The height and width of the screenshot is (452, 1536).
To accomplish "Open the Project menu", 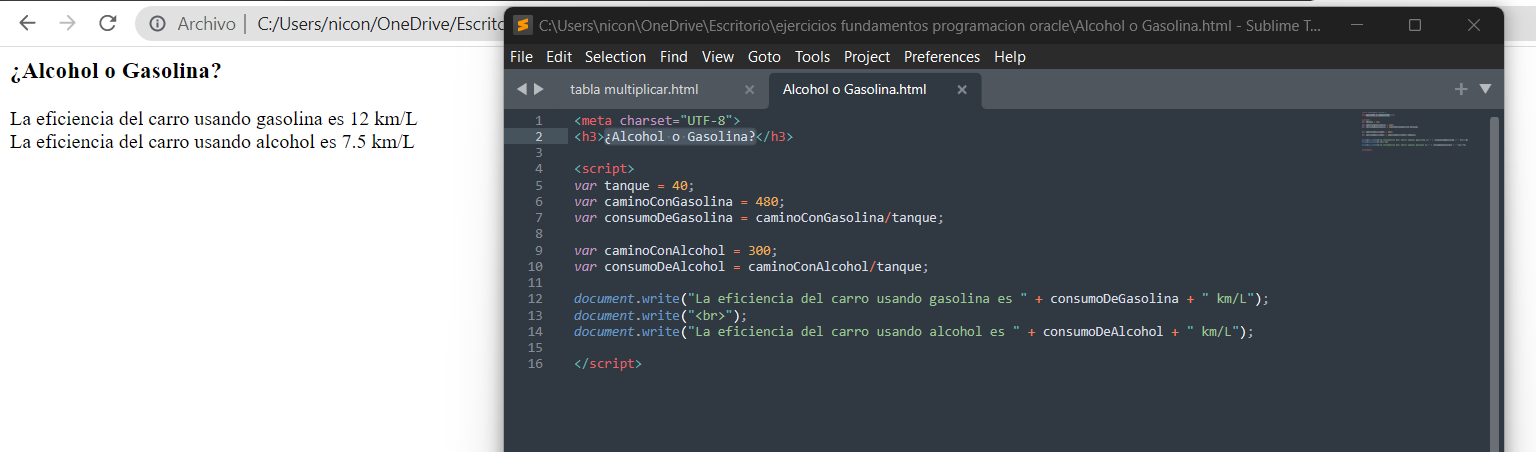I will tap(867, 57).
